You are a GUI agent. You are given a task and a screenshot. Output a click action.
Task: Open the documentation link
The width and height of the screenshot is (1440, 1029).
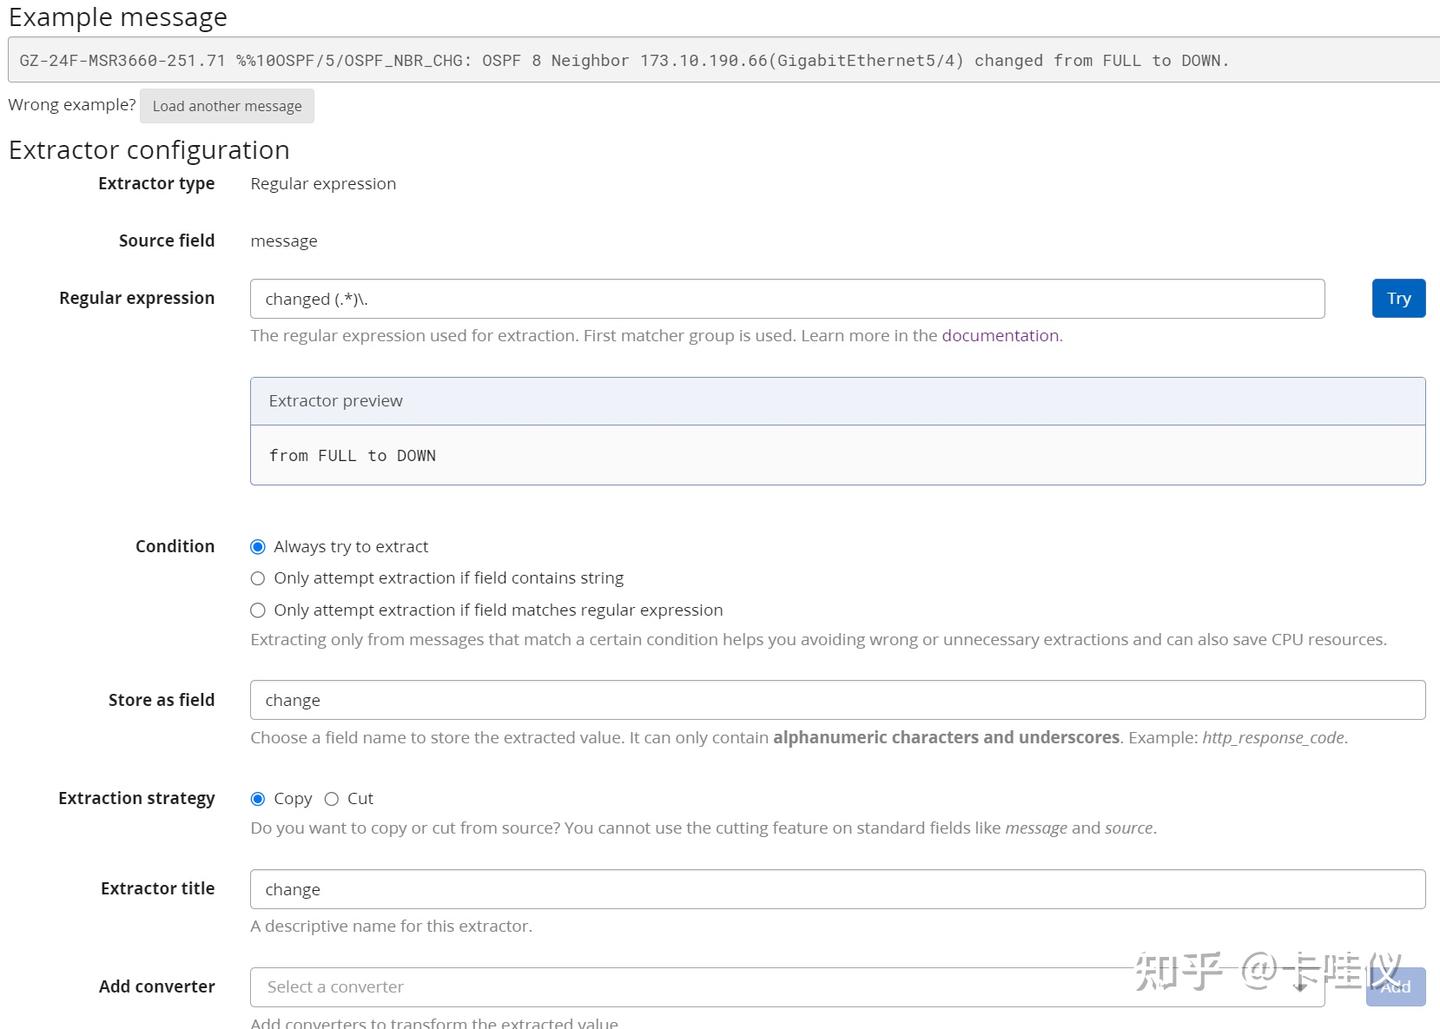1000,336
